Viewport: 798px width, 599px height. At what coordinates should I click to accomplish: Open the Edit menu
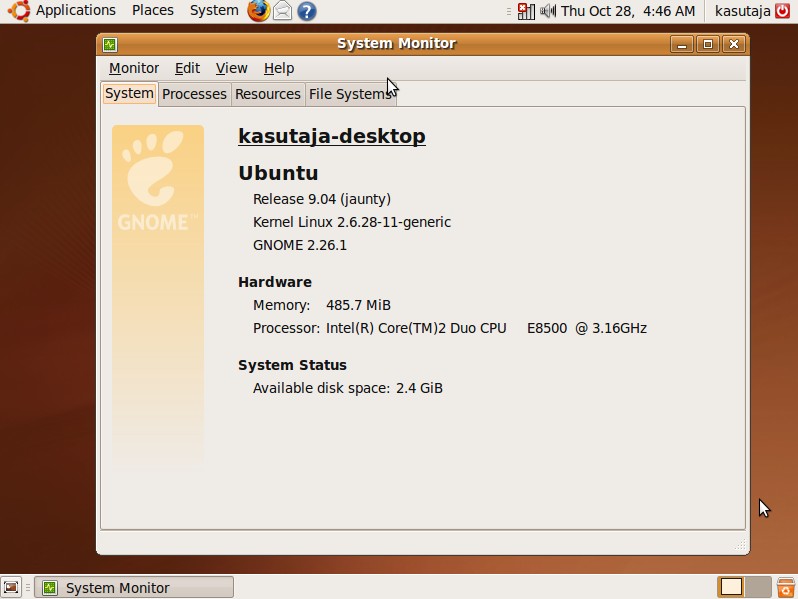point(187,68)
